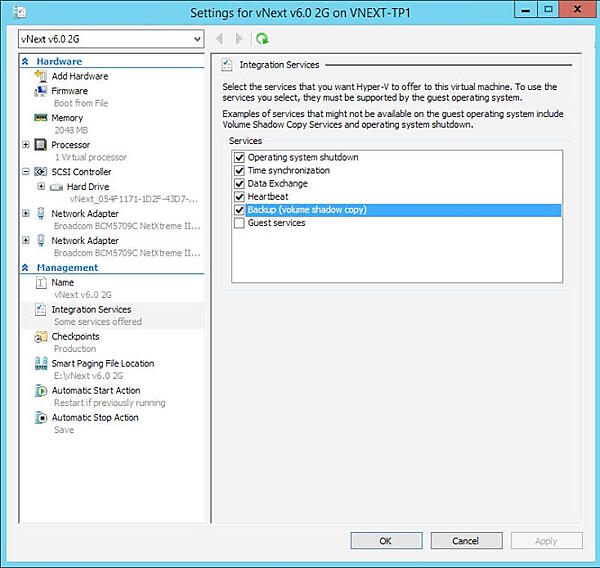Image resolution: width=600 pixels, height=568 pixels.
Task: Select the Firmware icon in Hardware list
Action: click(41, 91)
